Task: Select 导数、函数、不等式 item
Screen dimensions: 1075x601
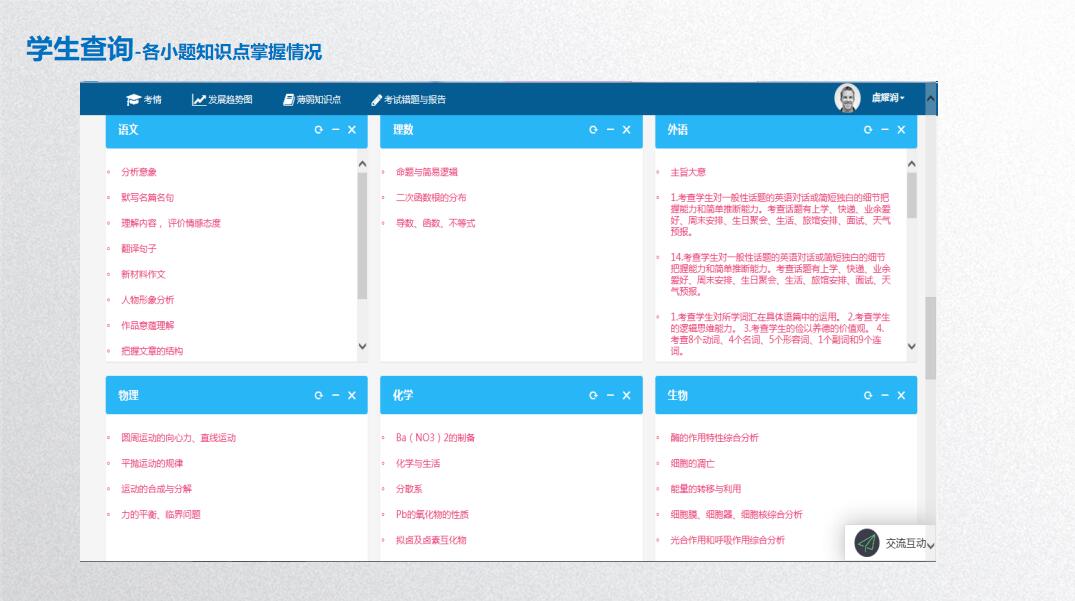Action: coord(435,223)
